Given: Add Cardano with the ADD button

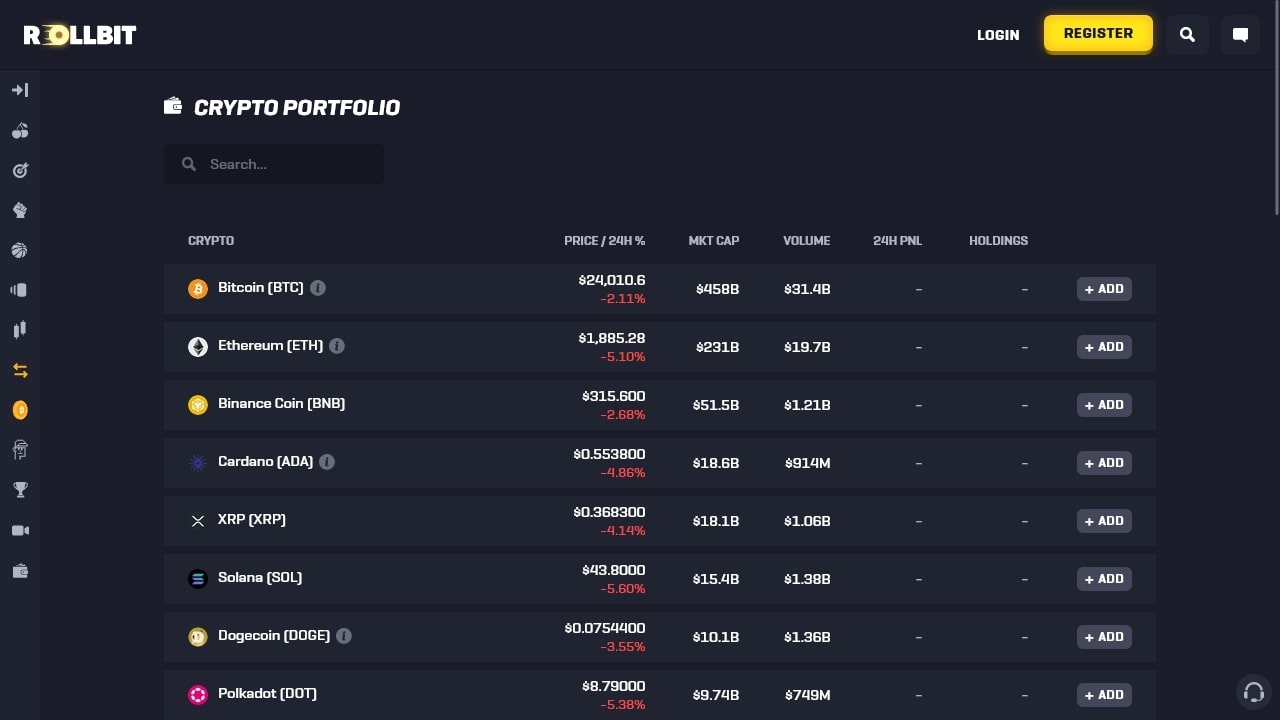Looking at the screenshot, I should pyautogui.click(x=1104, y=463).
